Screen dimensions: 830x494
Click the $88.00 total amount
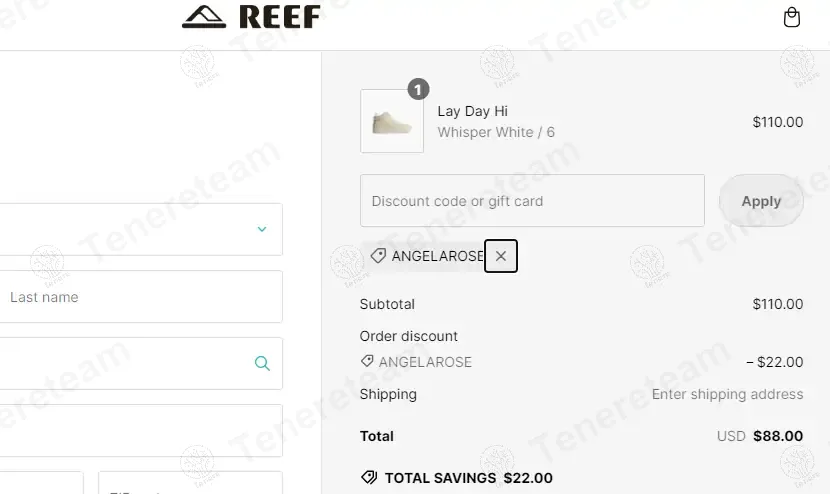click(x=777, y=436)
